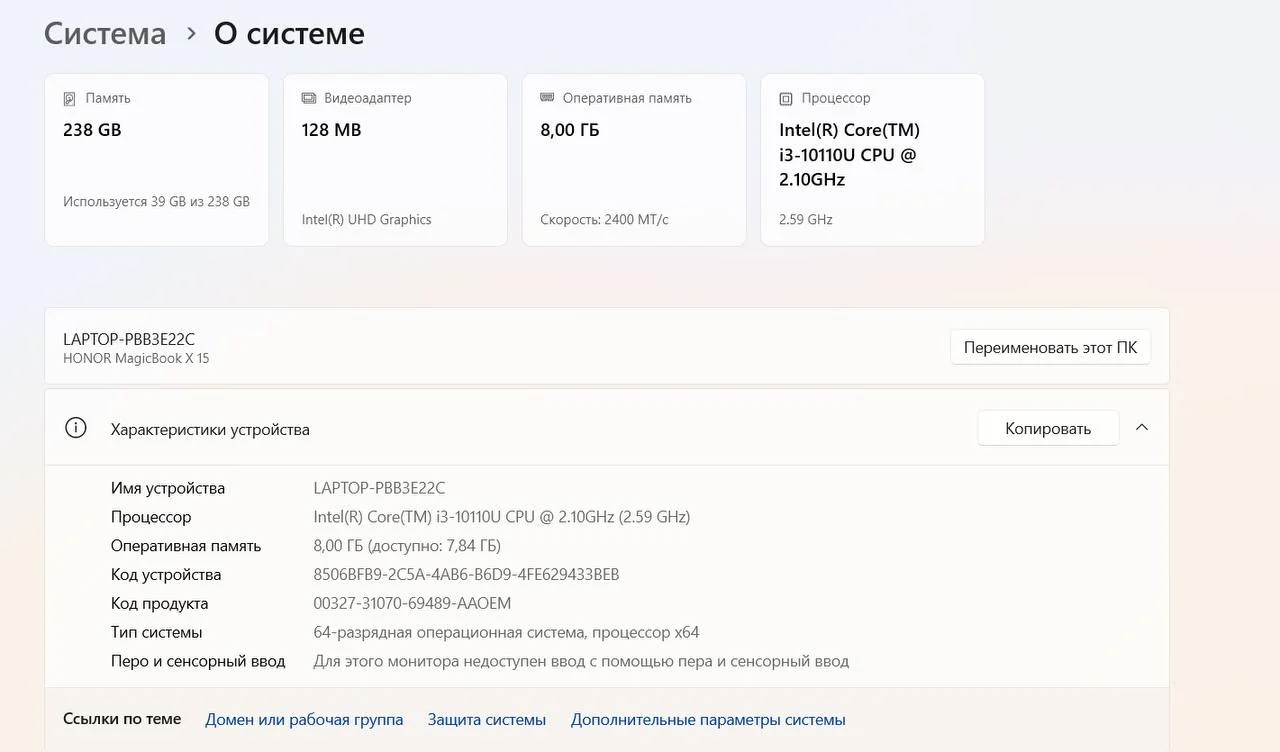Click Переименовать этот ПК button
The width and height of the screenshot is (1280, 752).
coord(1050,348)
